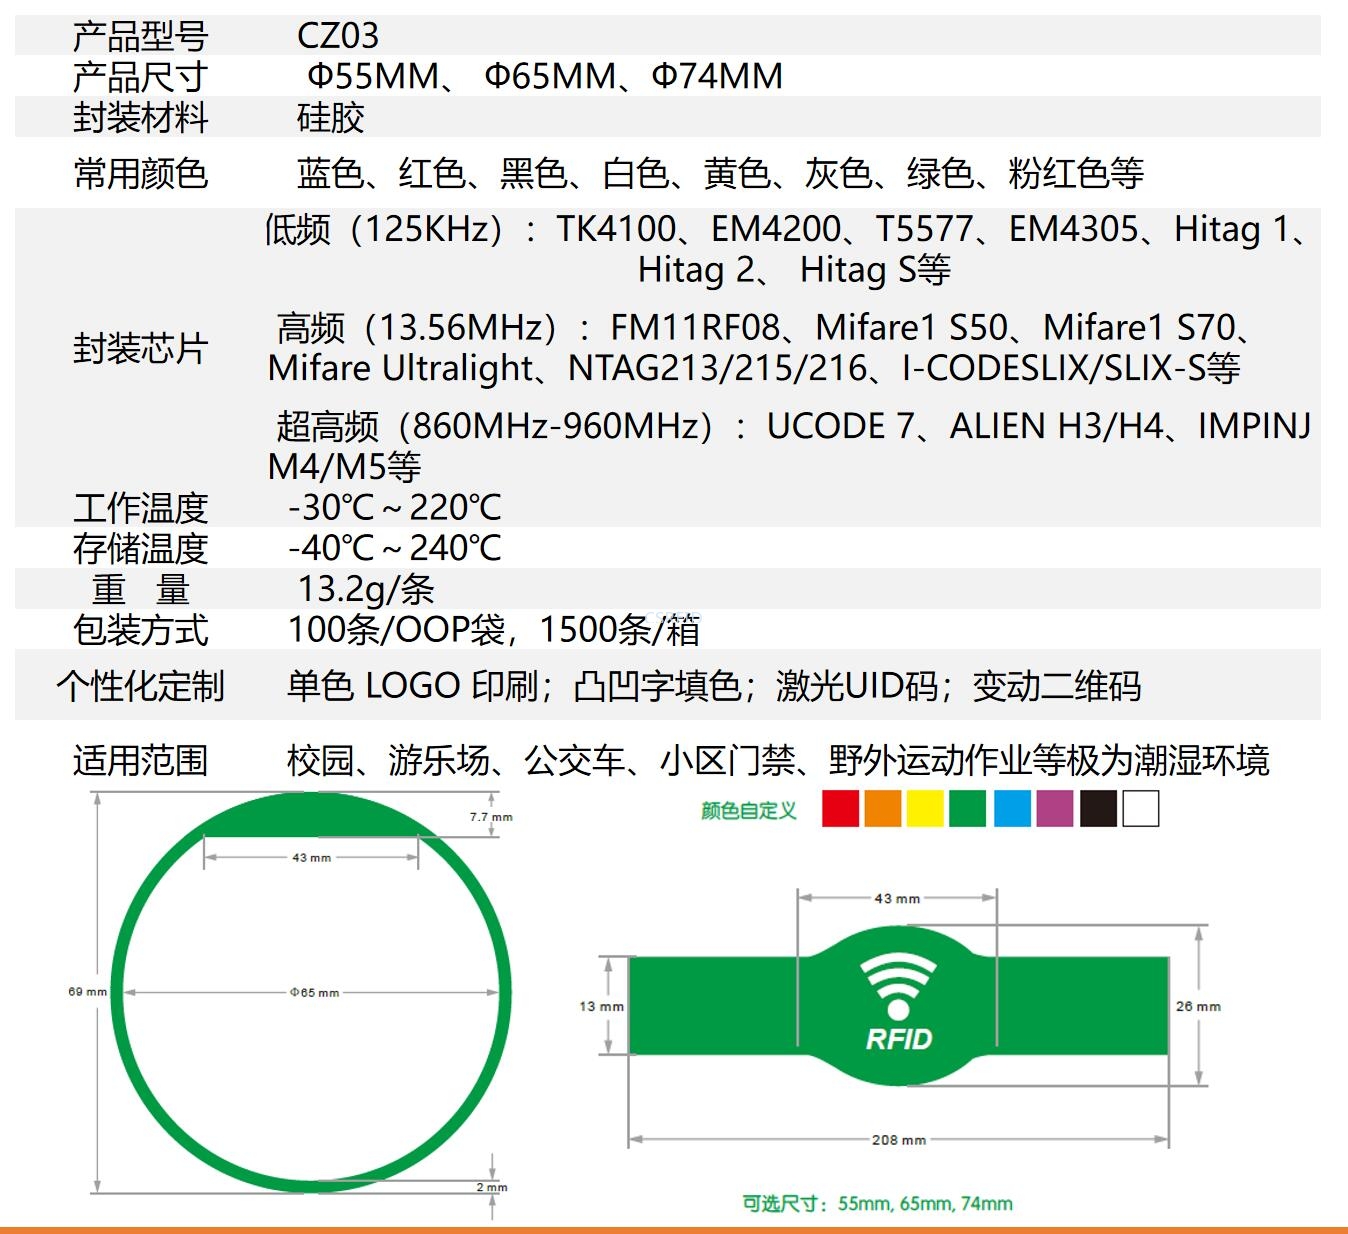Click the 26 mm height dimension label
Screen dimensions: 1348x1234
[1198, 1006]
